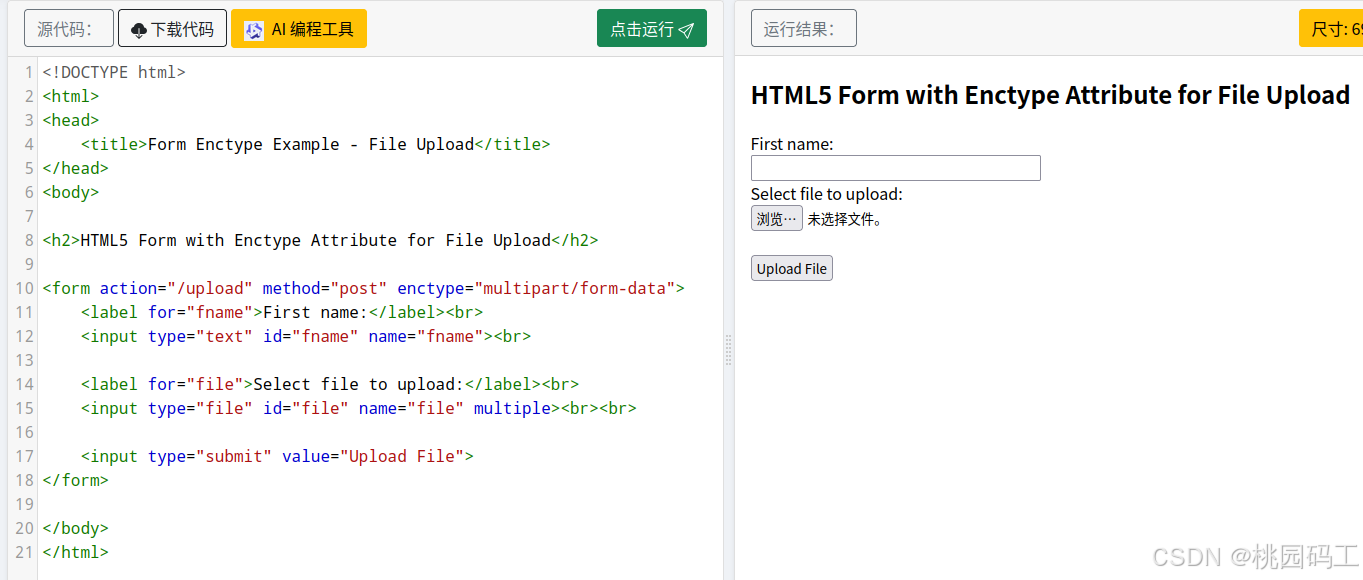1363x580 pixels.
Task: Click the opening head tag on line 3
Action: [x=71, y=120]
